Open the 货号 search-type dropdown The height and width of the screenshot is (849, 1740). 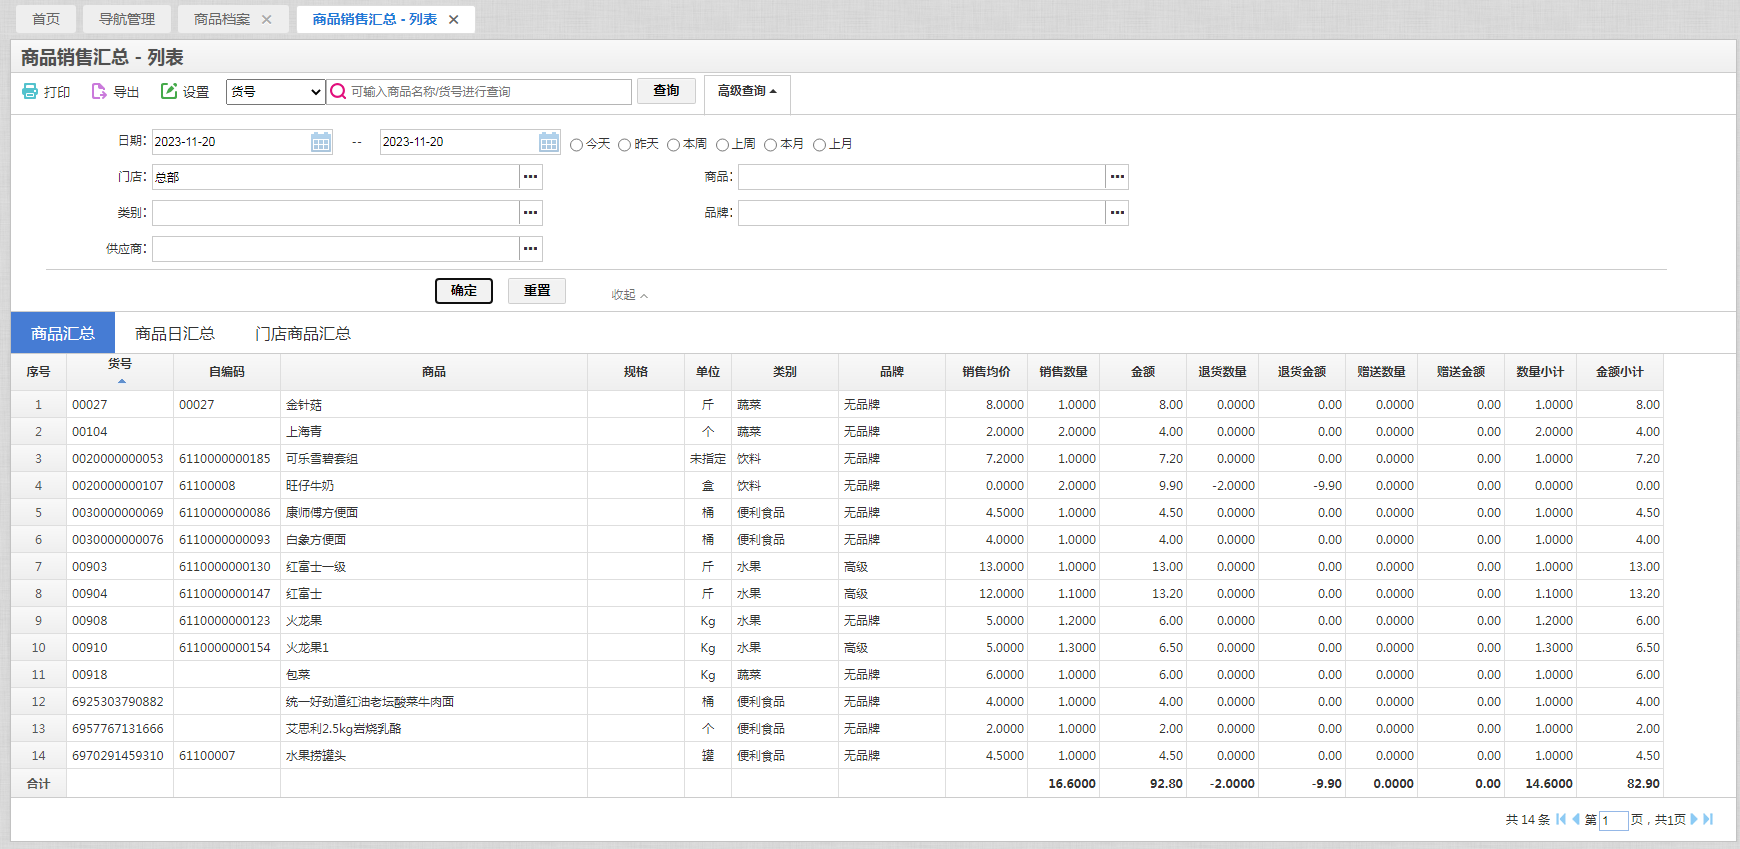tap(276, 92)
